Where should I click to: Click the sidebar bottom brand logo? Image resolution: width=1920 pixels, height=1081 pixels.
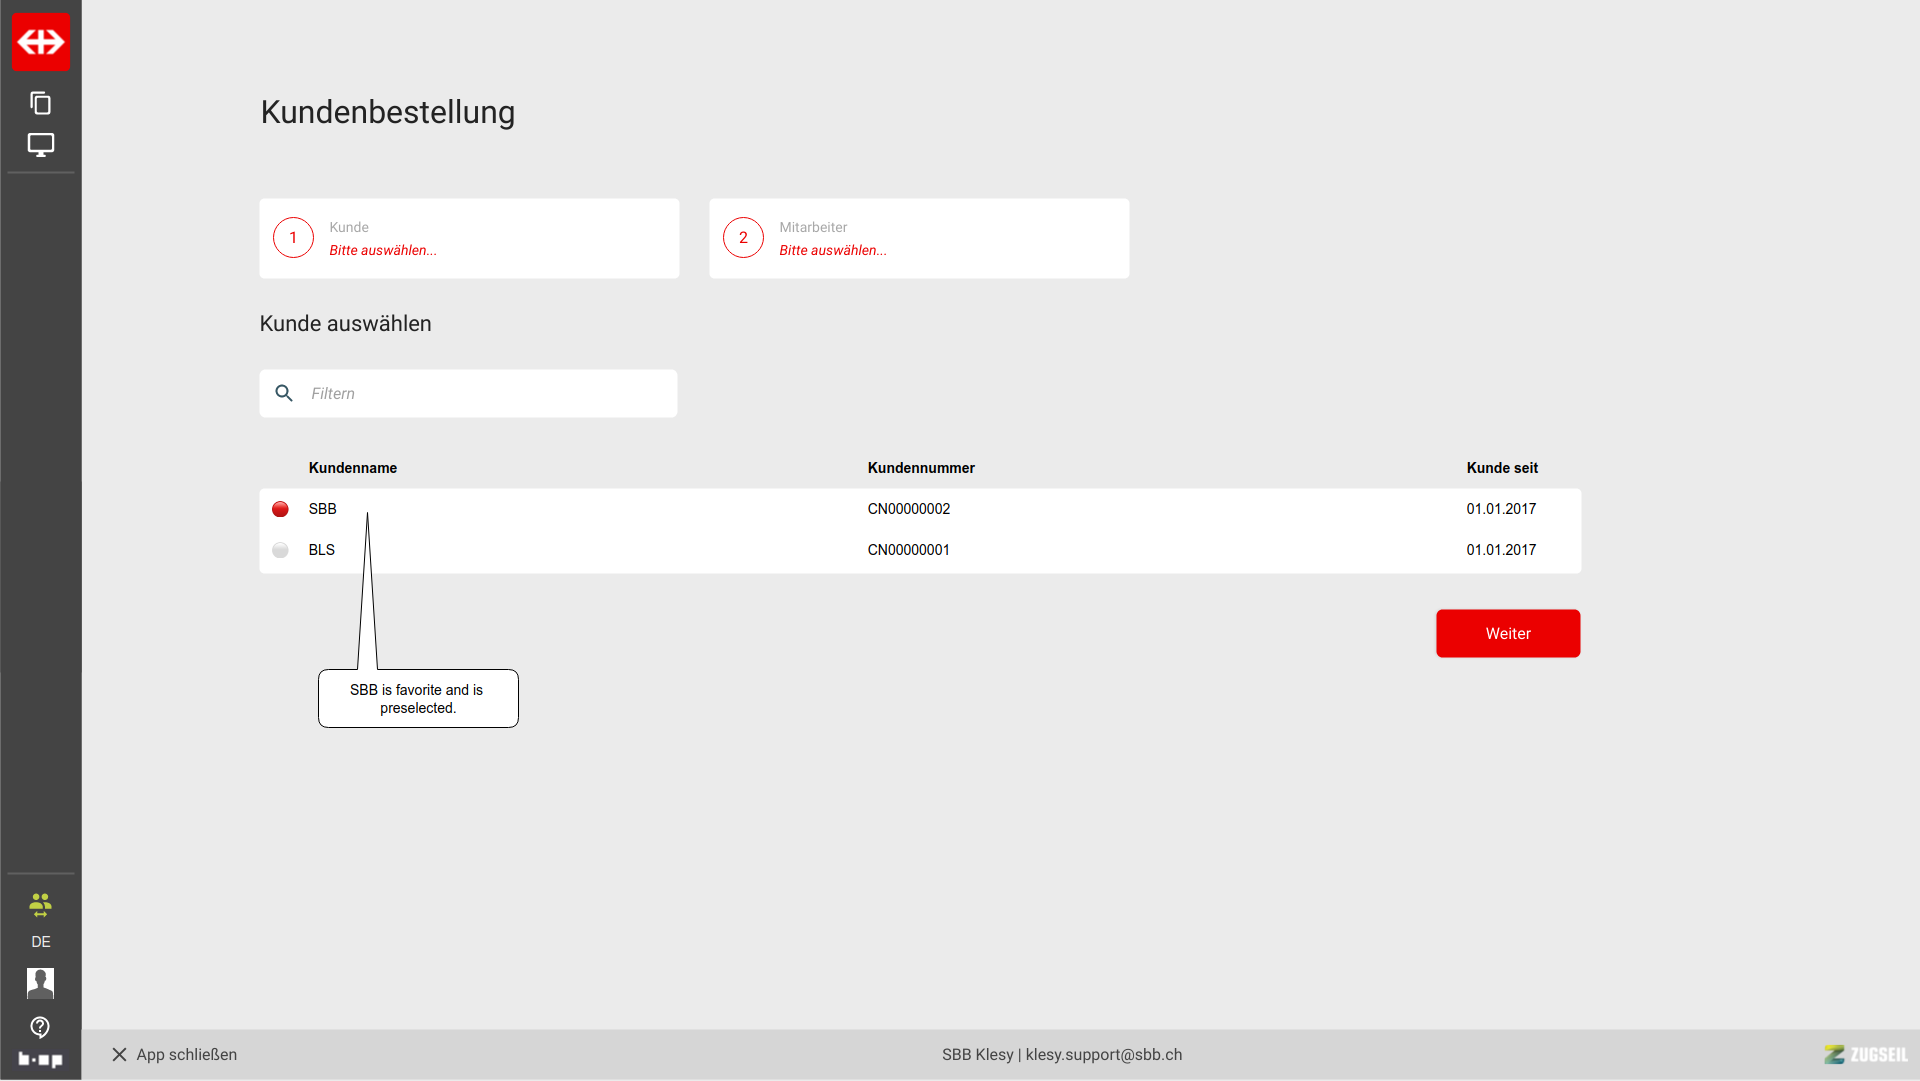click(41, 1060)
